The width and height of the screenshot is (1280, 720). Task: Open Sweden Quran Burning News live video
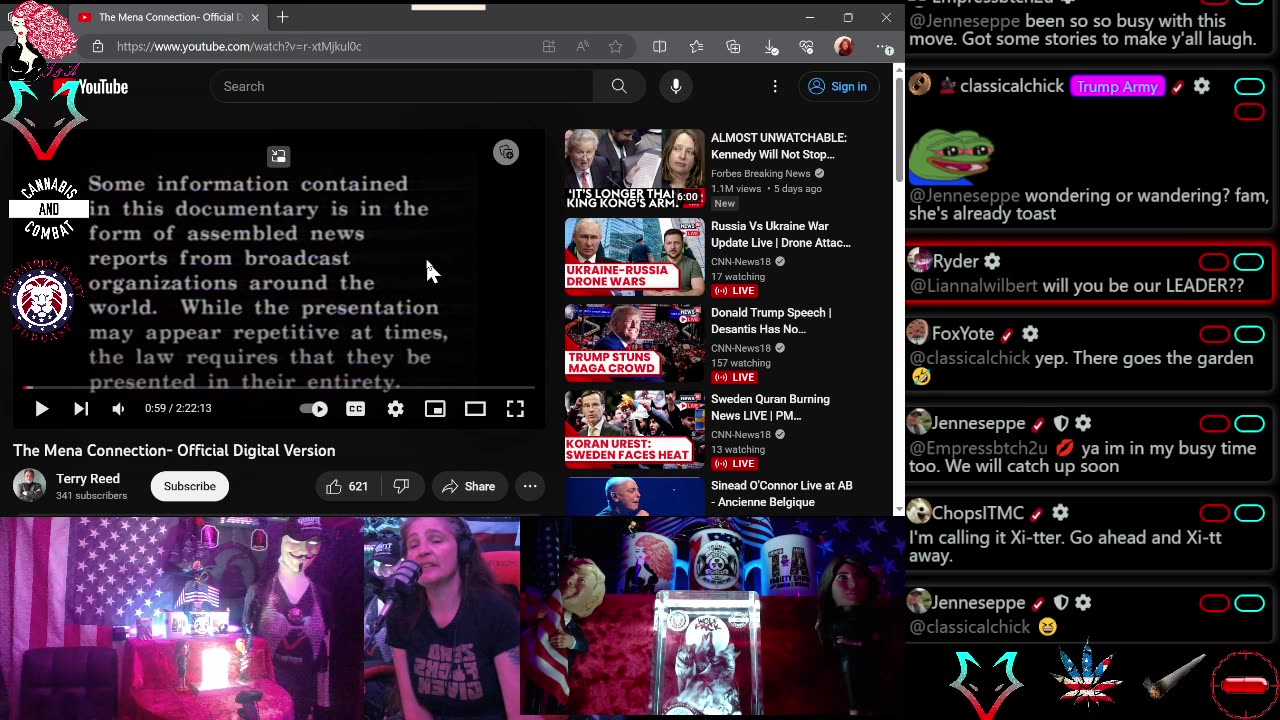click(770, 407)
